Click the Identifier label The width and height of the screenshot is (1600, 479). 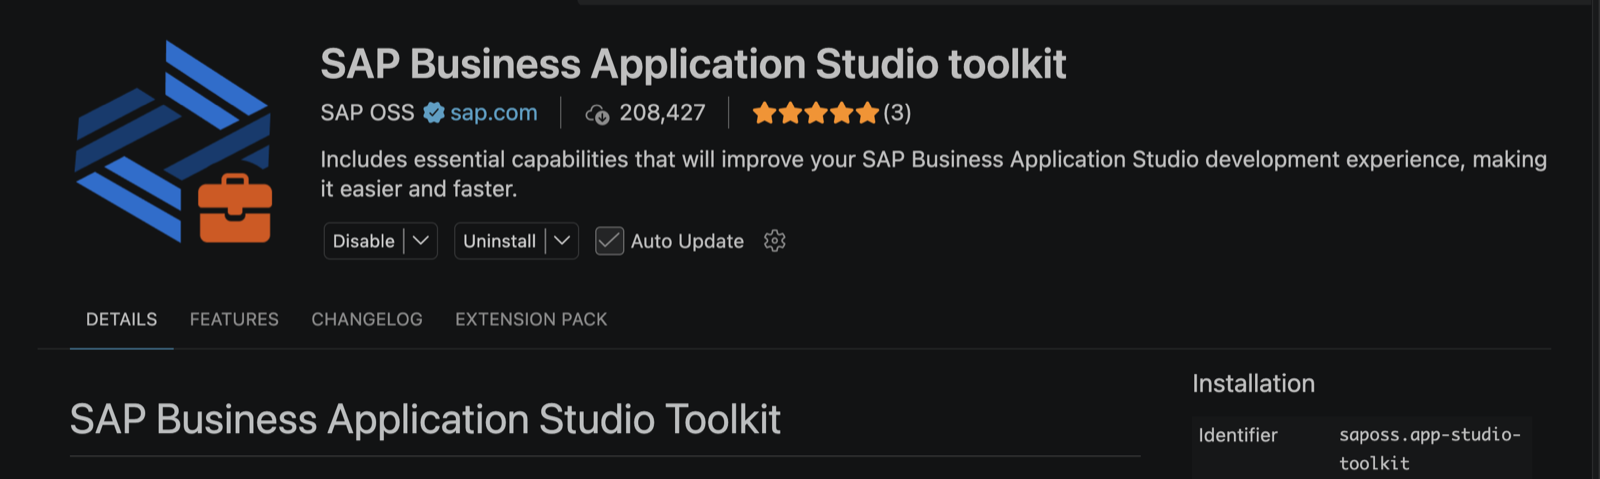1238,435
